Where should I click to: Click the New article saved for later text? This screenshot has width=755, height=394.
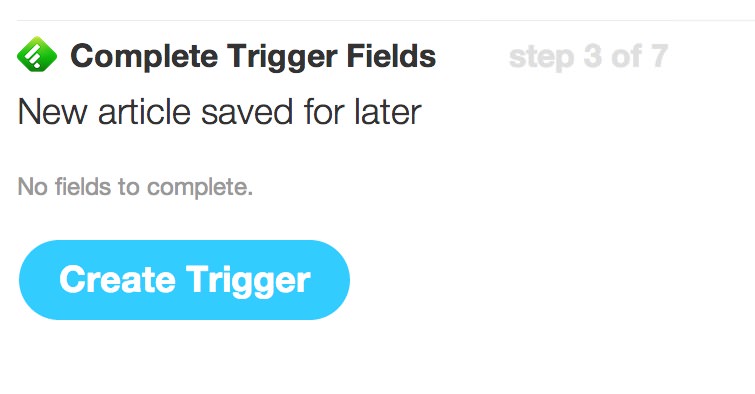coord(220,112)
